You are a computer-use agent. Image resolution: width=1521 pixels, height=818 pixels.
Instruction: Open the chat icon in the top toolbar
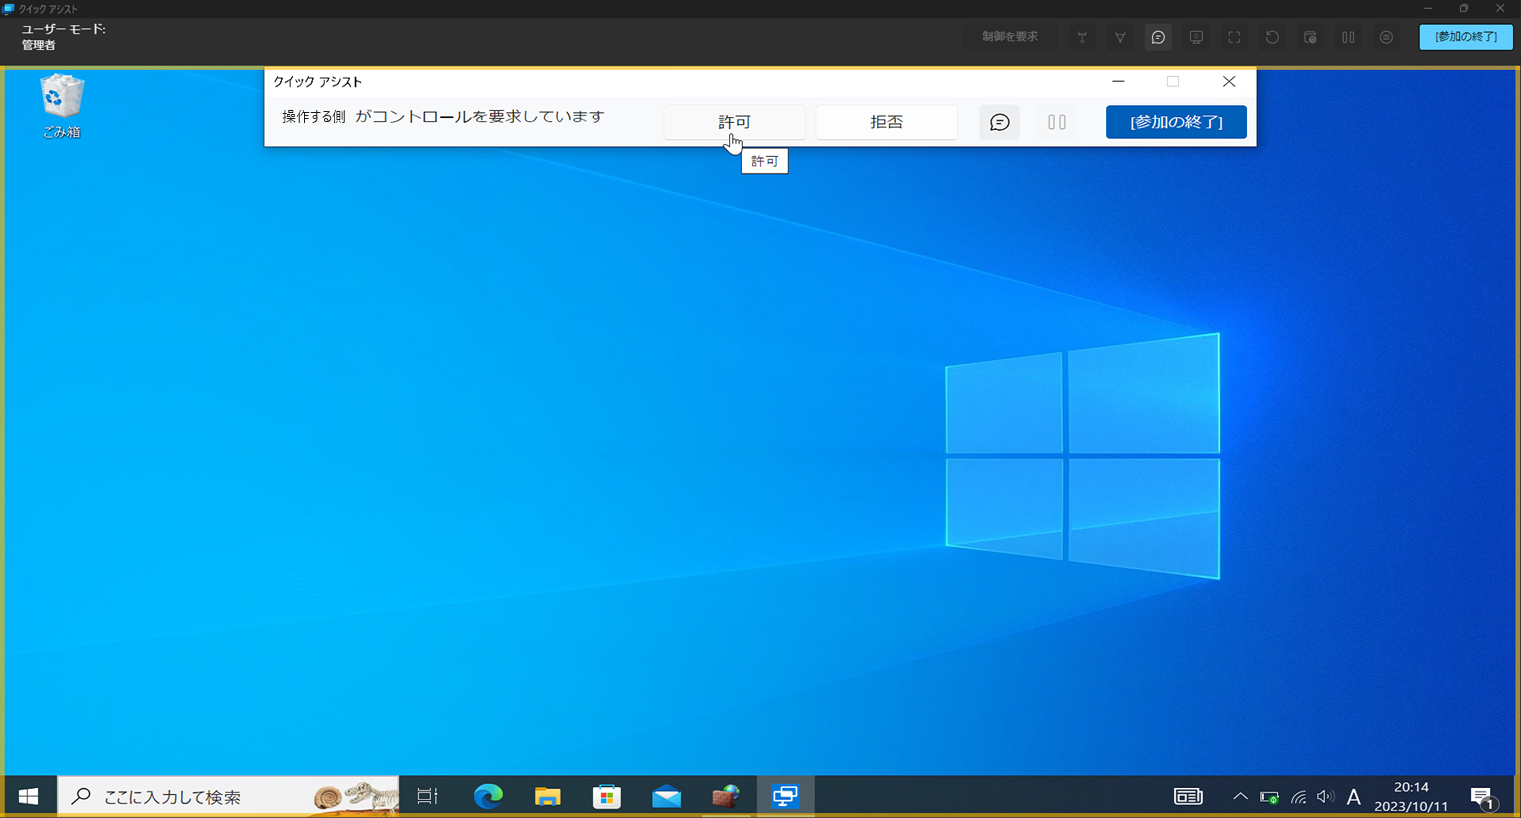[x=1158, y=37]
